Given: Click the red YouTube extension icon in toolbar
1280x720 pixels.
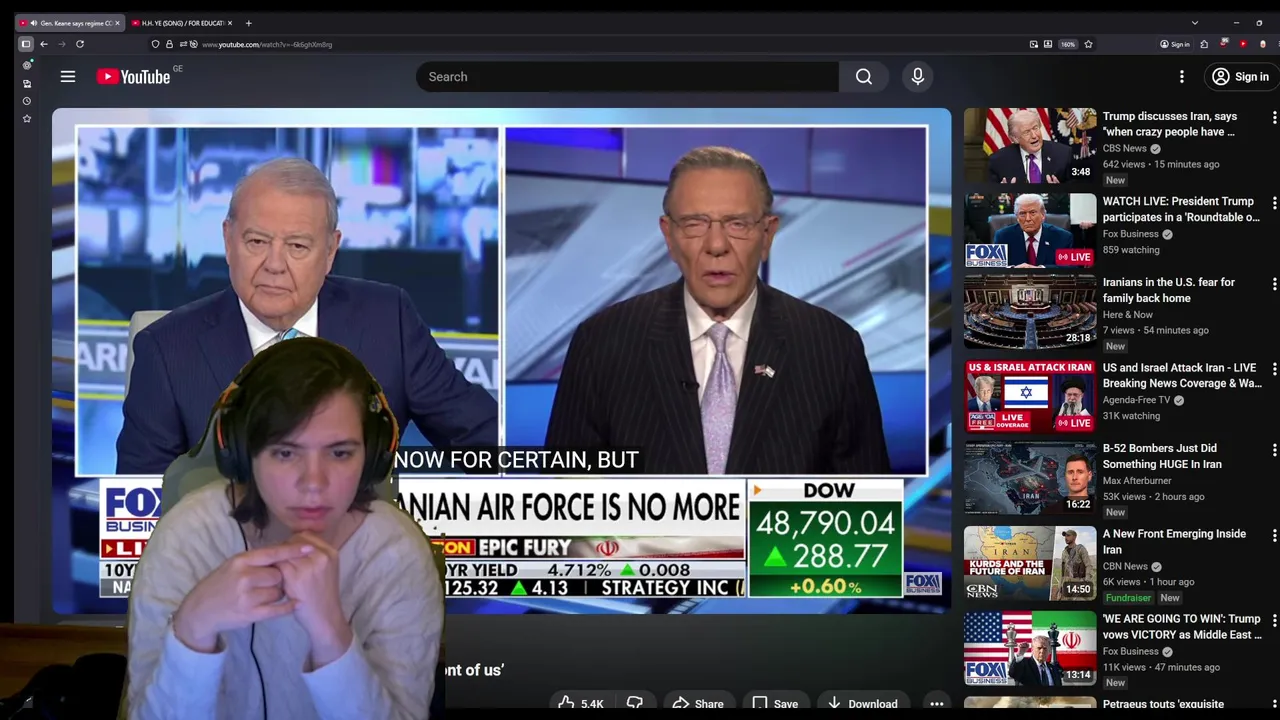Looking at the screenshot, I should coord(1243,44).
